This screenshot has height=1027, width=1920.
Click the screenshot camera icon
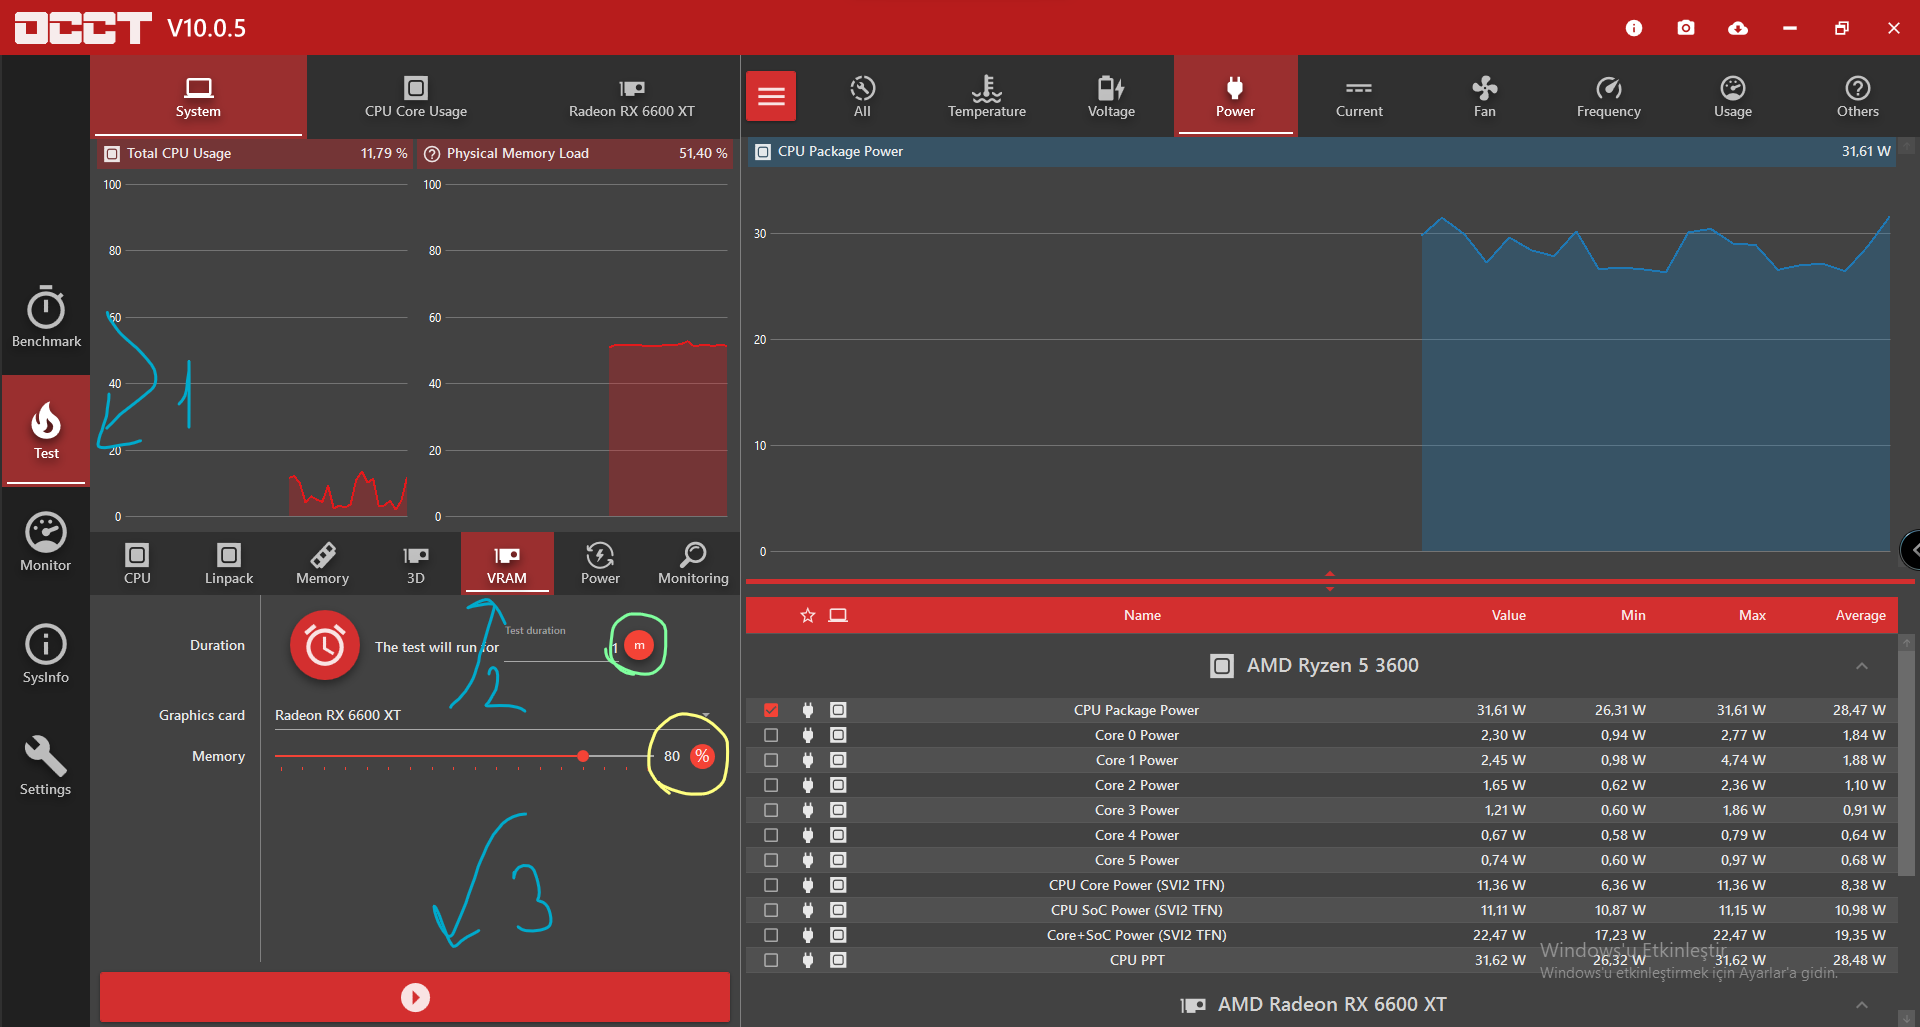[x=1686, y=28]
